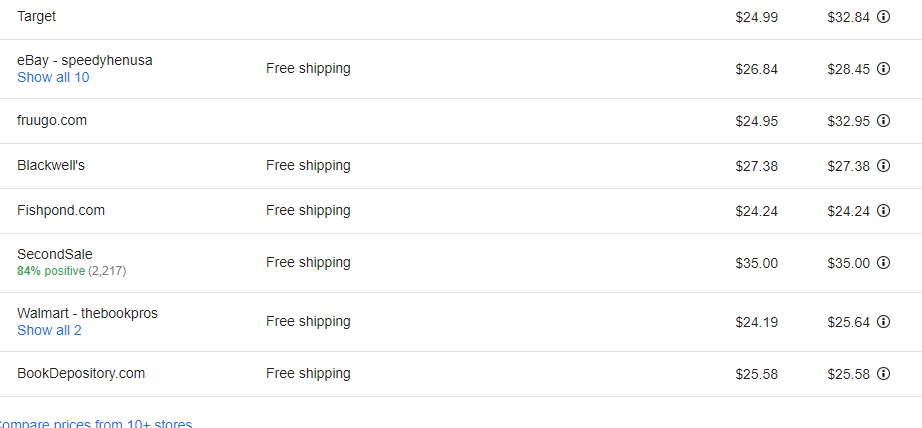Image resolution: width=922 pixels, height=428 pixels.
Task: Expand eBay sellers with Show all 10
Action: tap(53, 78)
